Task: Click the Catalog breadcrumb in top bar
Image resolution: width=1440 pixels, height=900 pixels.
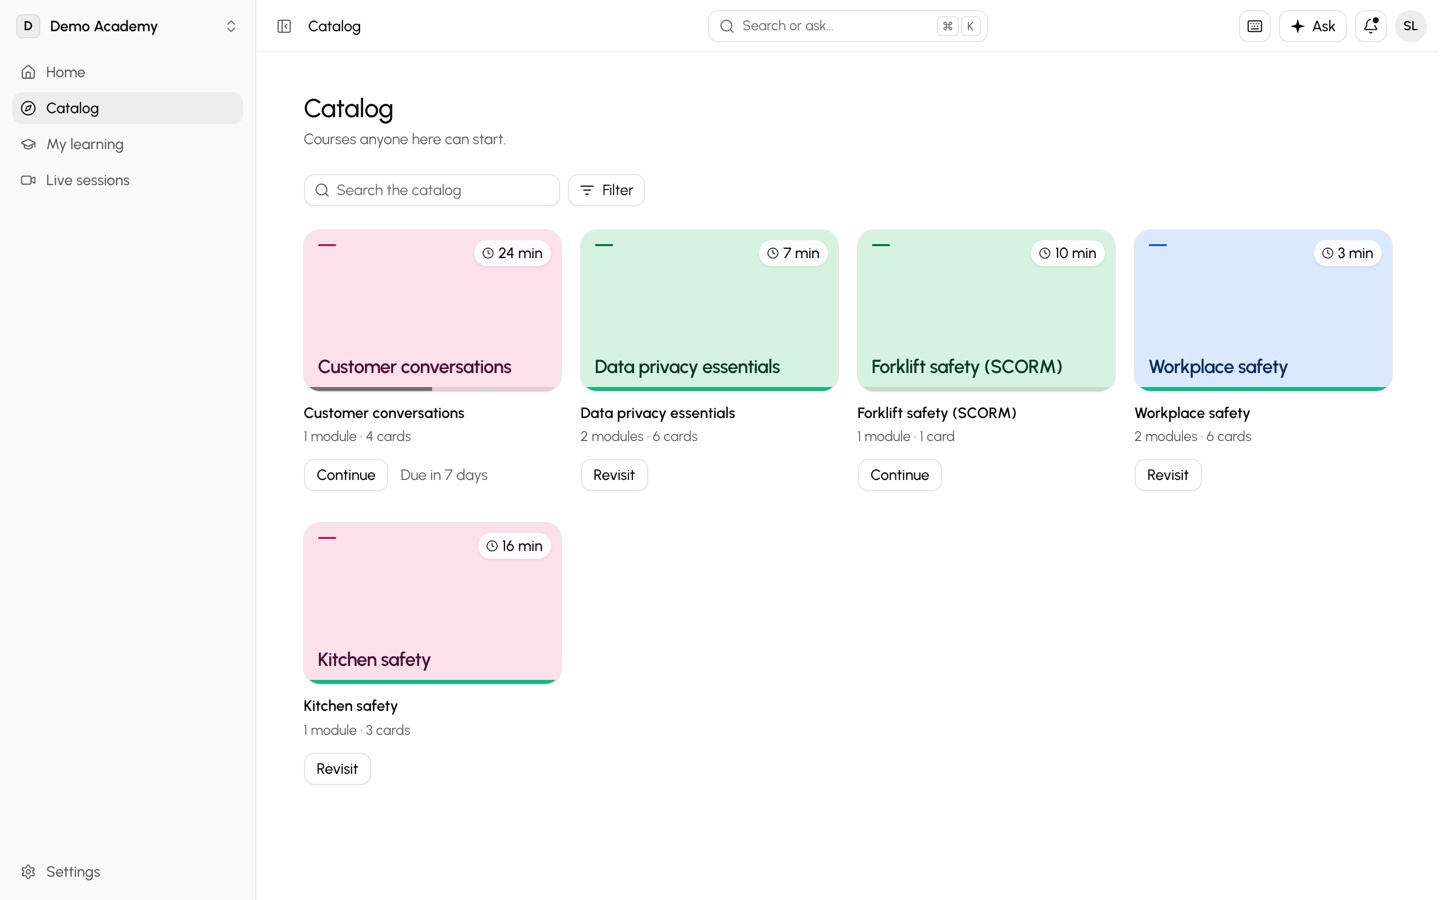Action: pos(334,26)
